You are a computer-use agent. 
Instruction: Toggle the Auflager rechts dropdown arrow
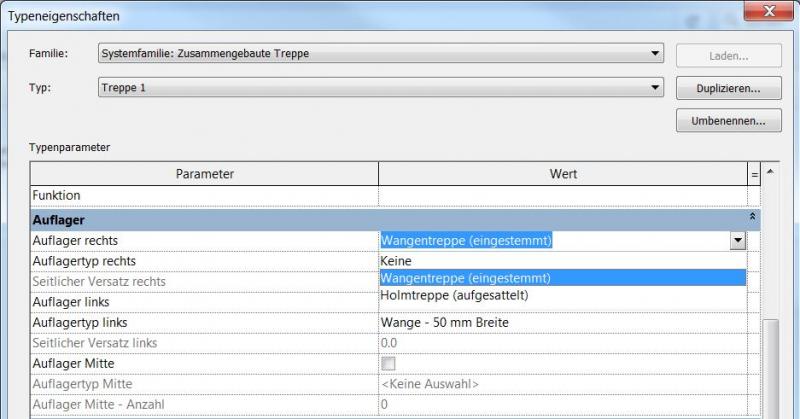738,240
